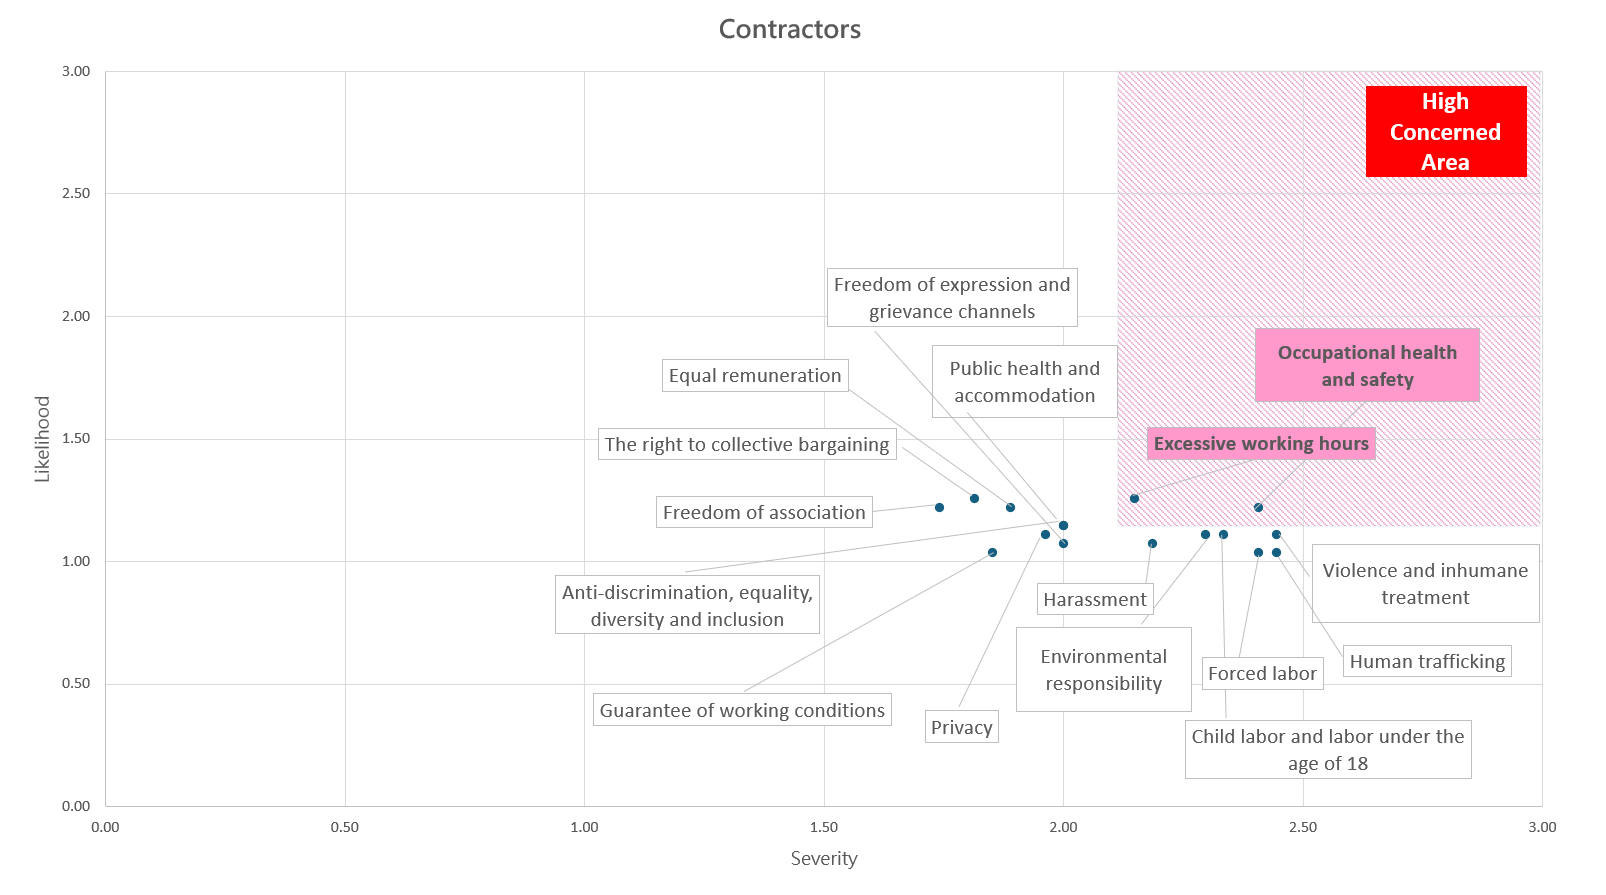Select "The right to collective bargaining" label
The height and width of the screenshot is (895, 1606).
746,445
